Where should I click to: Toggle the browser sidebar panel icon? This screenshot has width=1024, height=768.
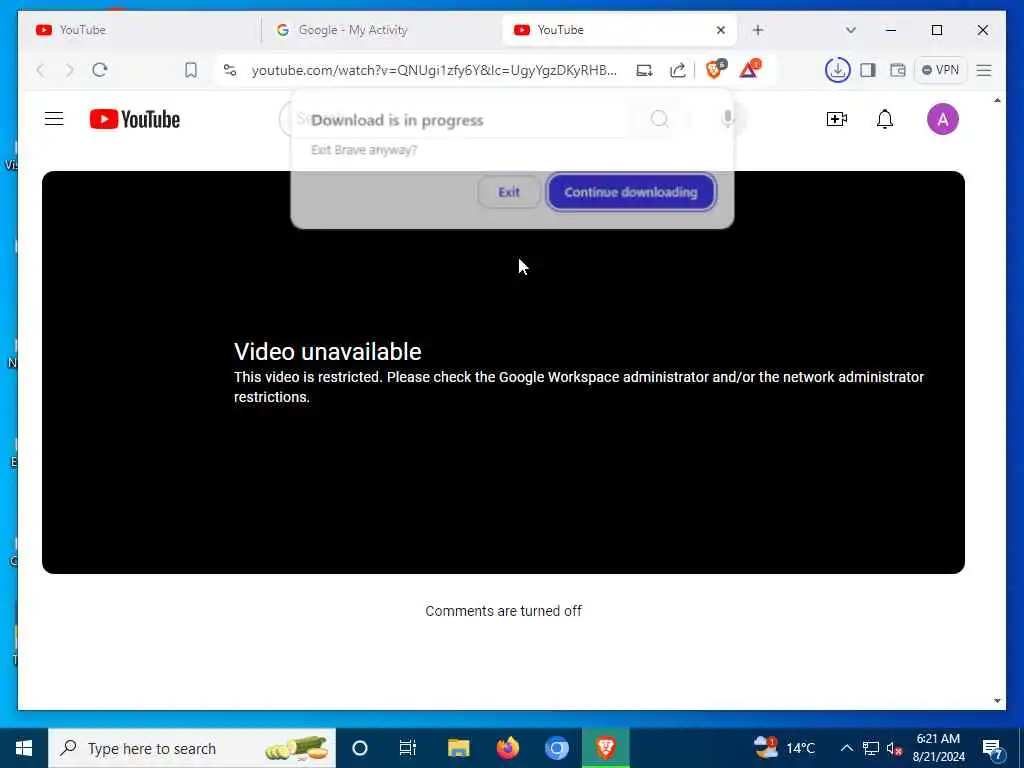[867, 70]
